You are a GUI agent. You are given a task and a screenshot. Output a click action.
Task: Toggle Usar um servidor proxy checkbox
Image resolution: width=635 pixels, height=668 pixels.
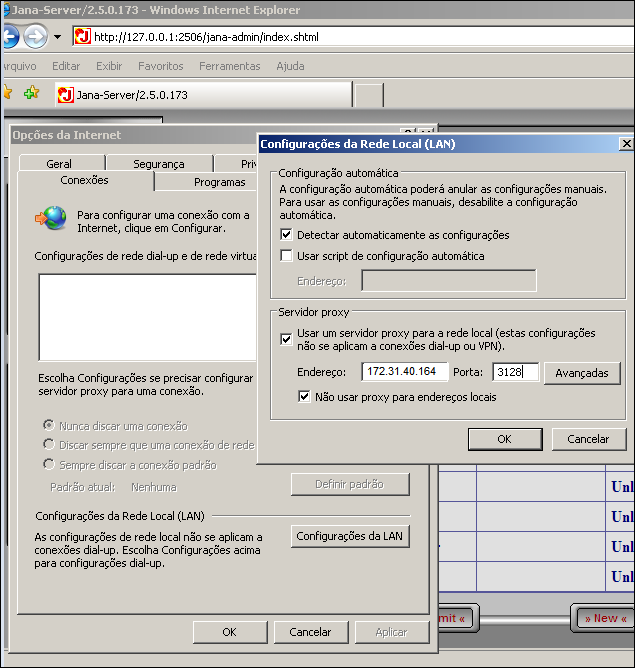[286, 339]
